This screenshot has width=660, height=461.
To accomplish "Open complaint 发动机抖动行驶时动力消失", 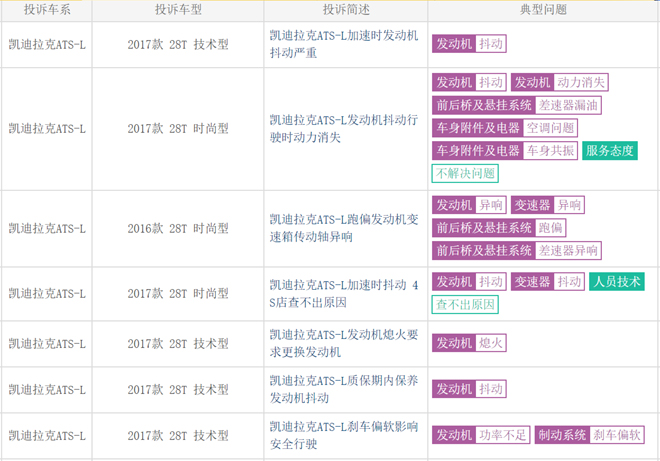I will click(344, 128).
